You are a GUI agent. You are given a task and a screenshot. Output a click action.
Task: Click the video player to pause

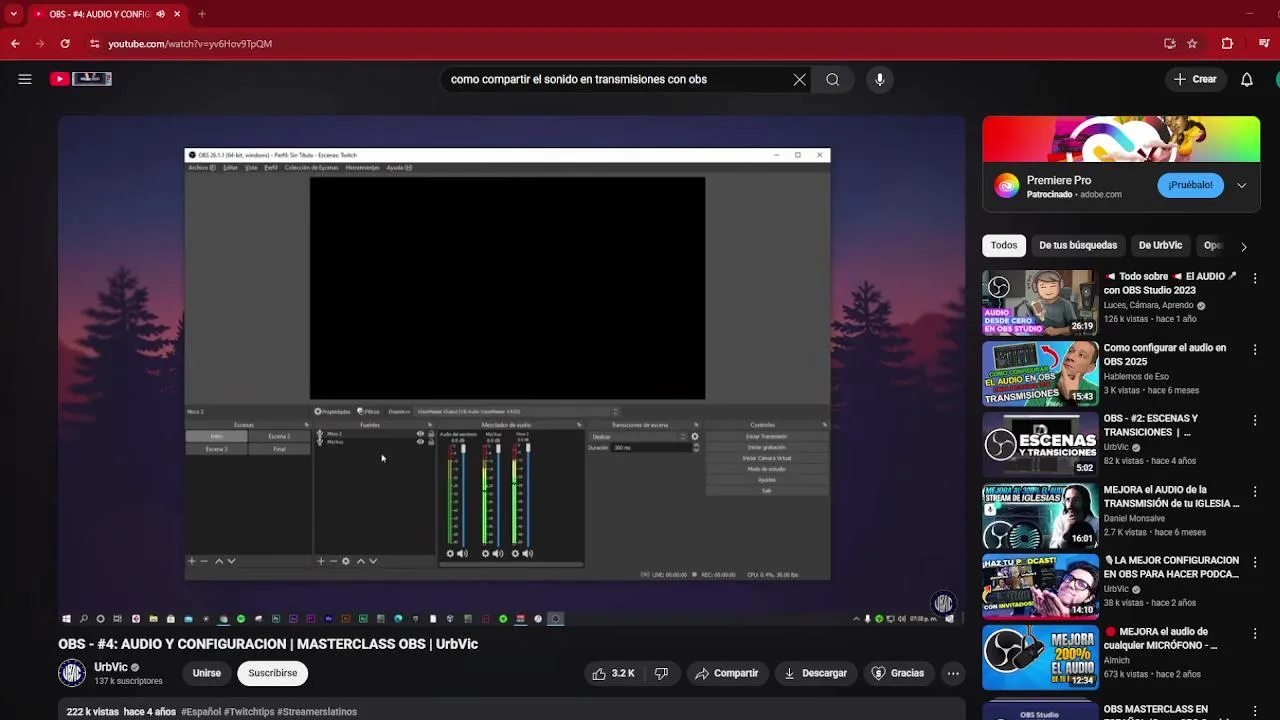512,370
